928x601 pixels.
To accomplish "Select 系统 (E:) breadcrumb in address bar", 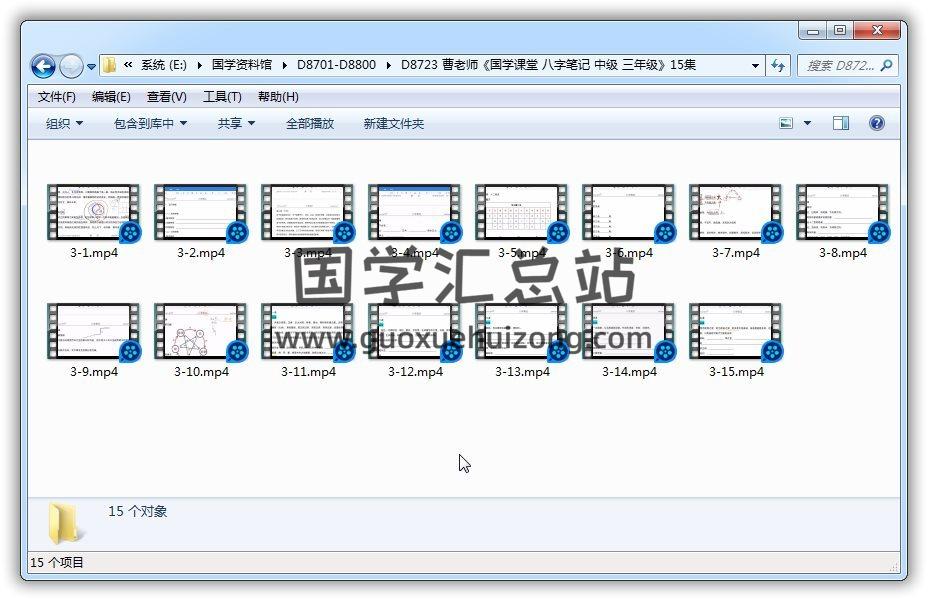I will 163,65.
